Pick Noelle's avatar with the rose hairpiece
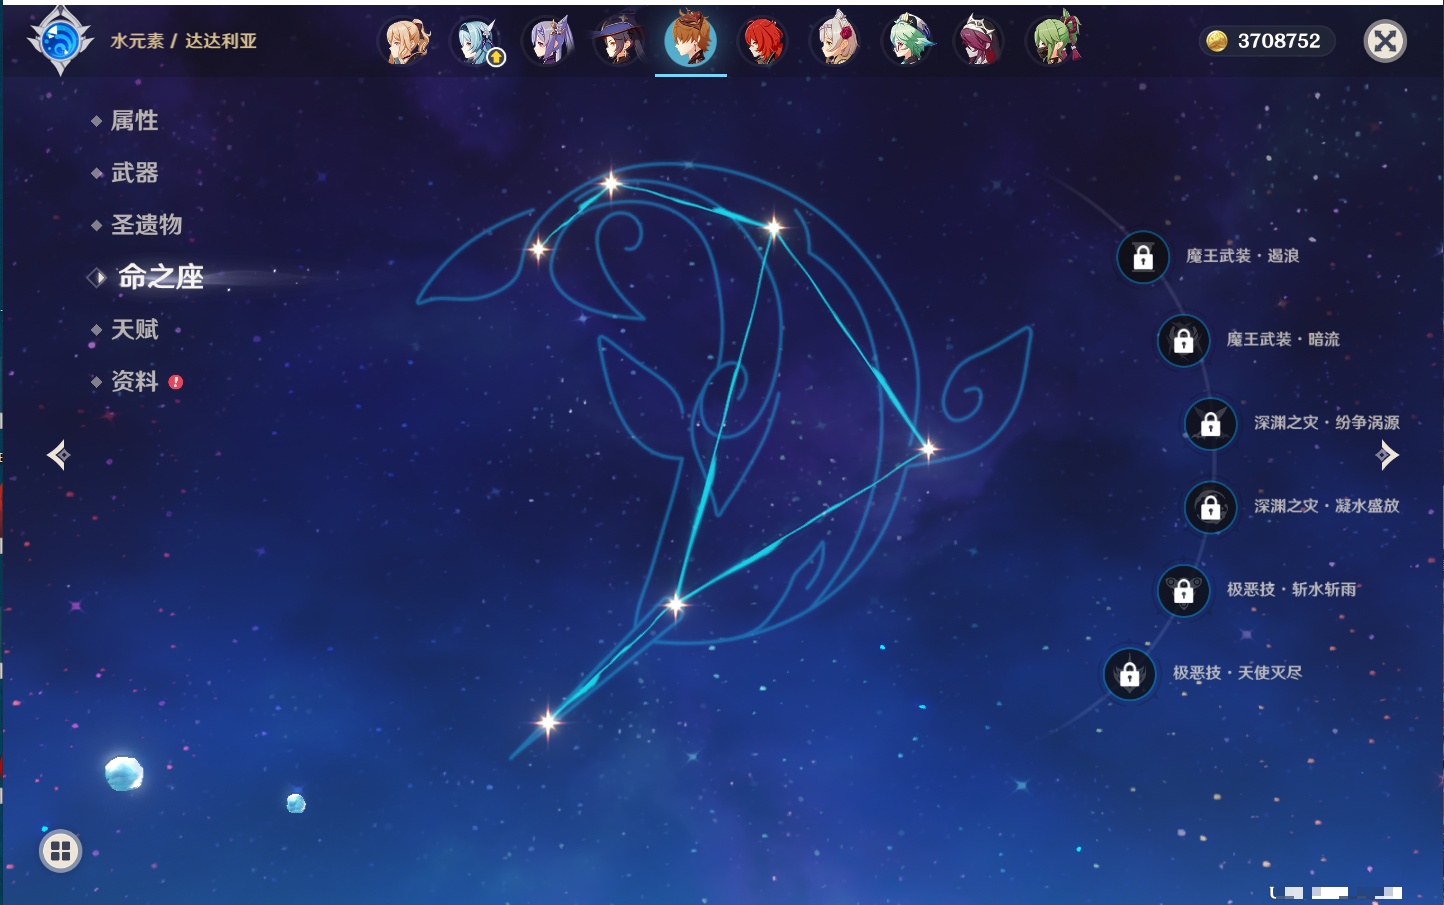 click(836, 41)
